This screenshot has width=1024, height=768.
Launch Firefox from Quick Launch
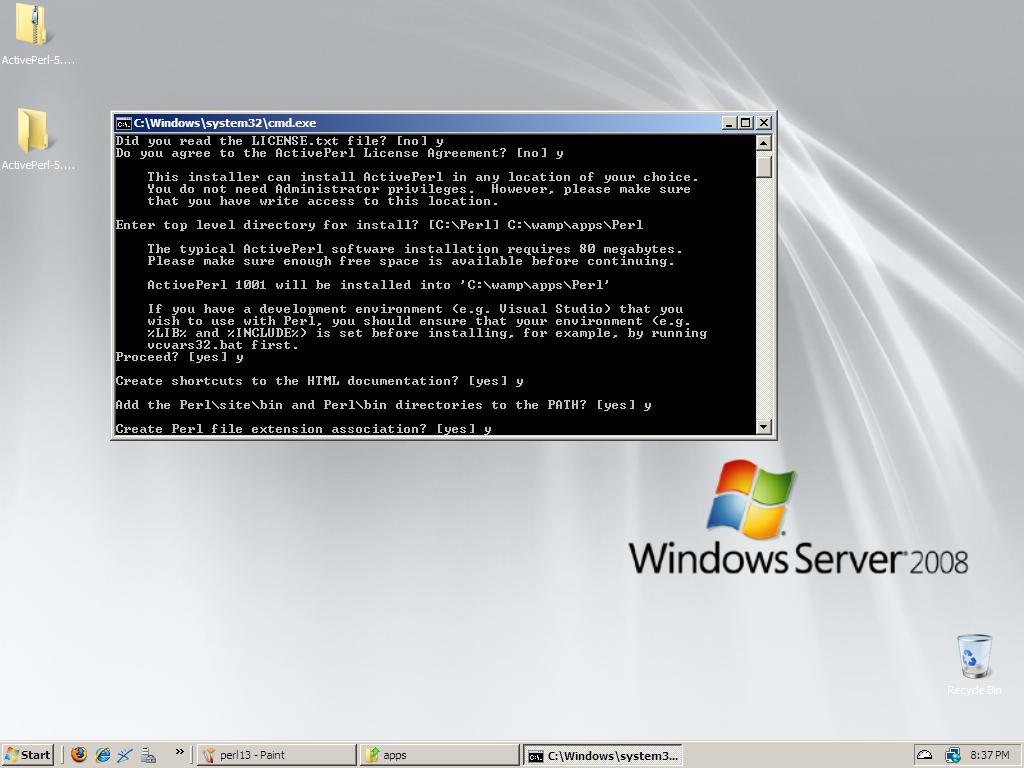click(x=79, y=755)
